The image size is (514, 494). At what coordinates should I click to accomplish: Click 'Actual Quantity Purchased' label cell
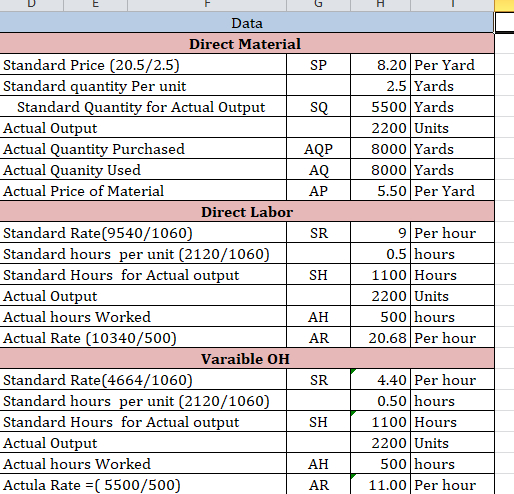tap(143, 149)
